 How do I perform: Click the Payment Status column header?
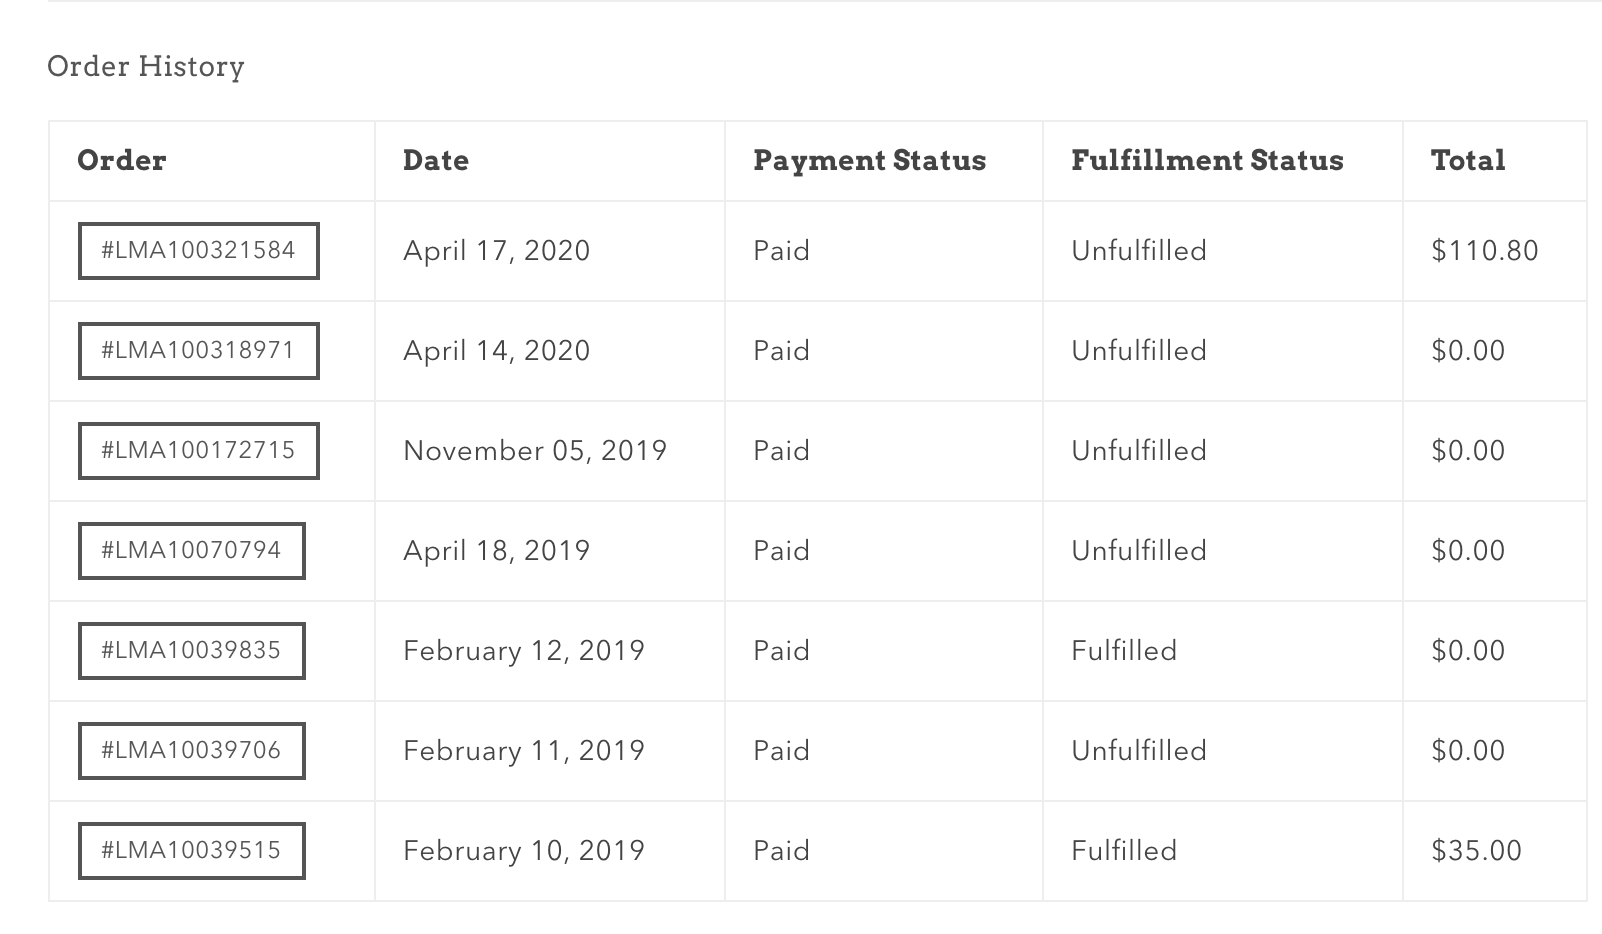coord(870,161)
